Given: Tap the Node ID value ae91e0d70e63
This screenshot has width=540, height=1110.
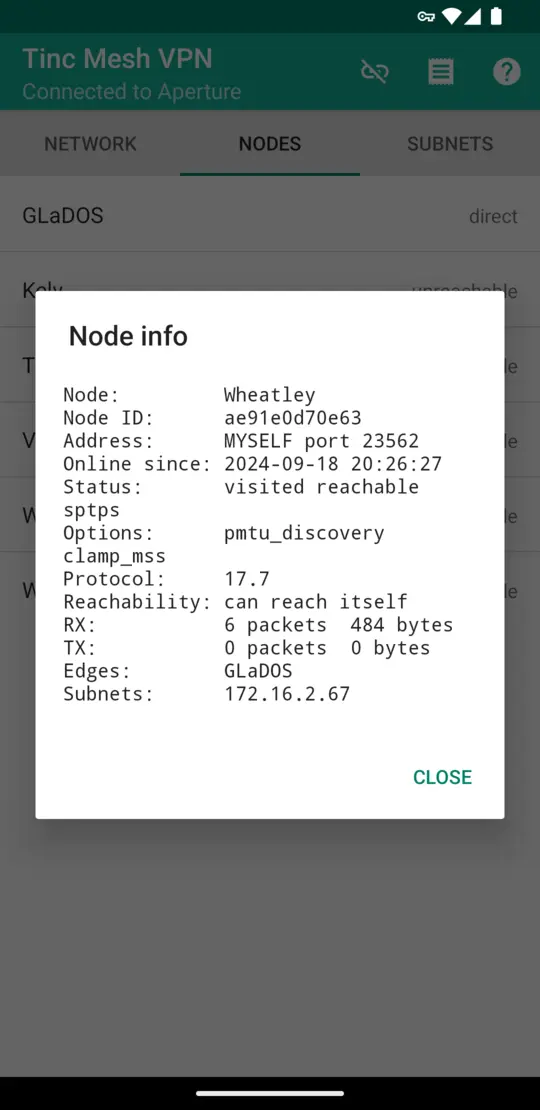Looking at the screenshot, I should [x=293, y=418].
